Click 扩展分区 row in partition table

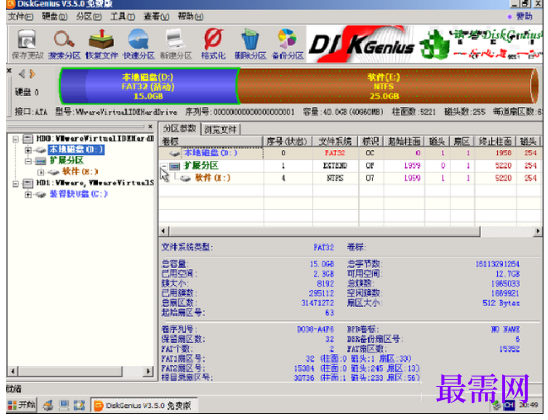point(350,166)
